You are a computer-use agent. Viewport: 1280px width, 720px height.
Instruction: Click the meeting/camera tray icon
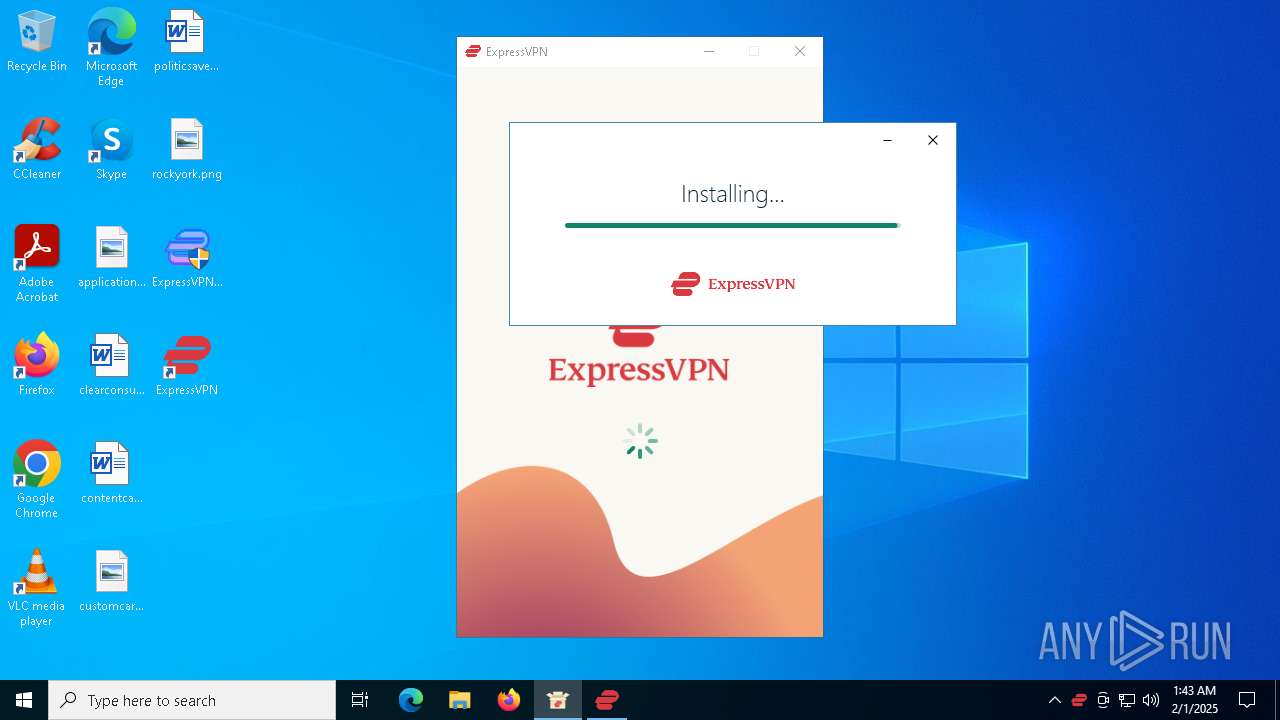(x=1103, y=700)
